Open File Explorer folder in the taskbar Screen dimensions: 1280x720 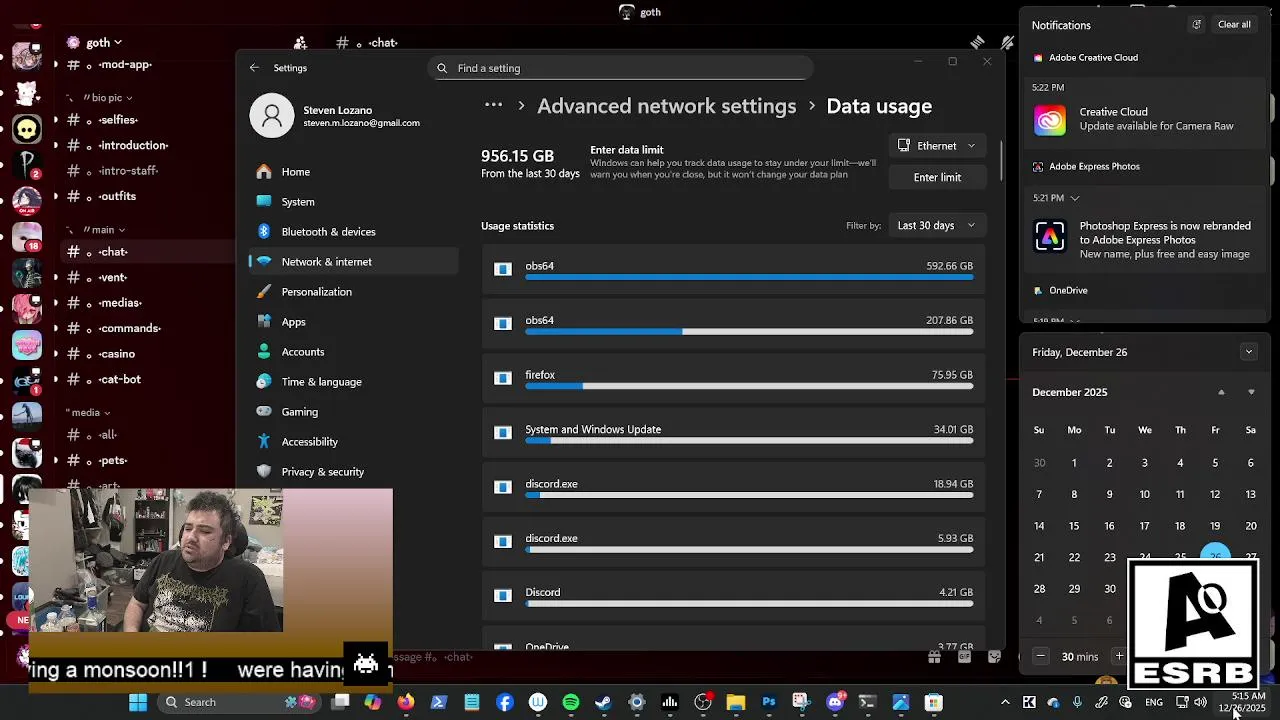pos(735,702)
